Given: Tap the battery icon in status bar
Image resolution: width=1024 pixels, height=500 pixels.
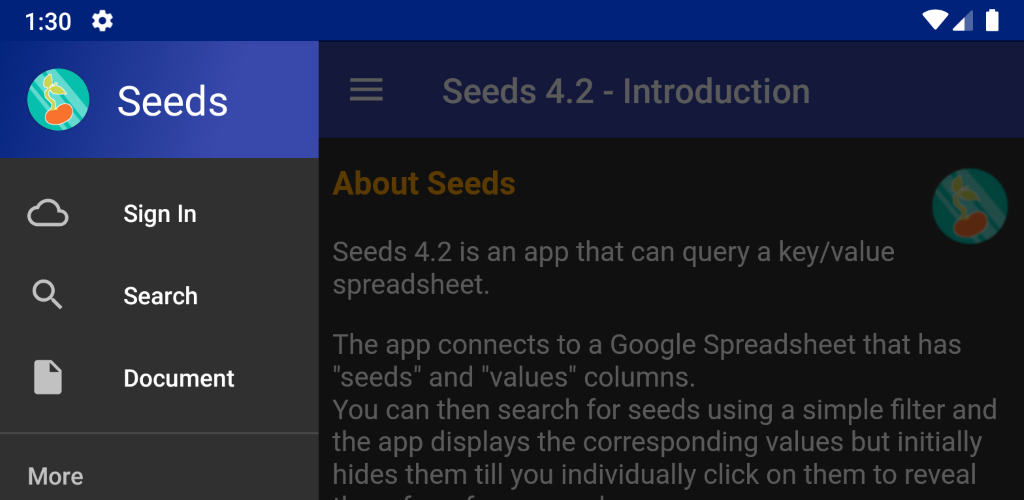Looking at the screenshot, I should pyautogui.click(x=992, y=20).
